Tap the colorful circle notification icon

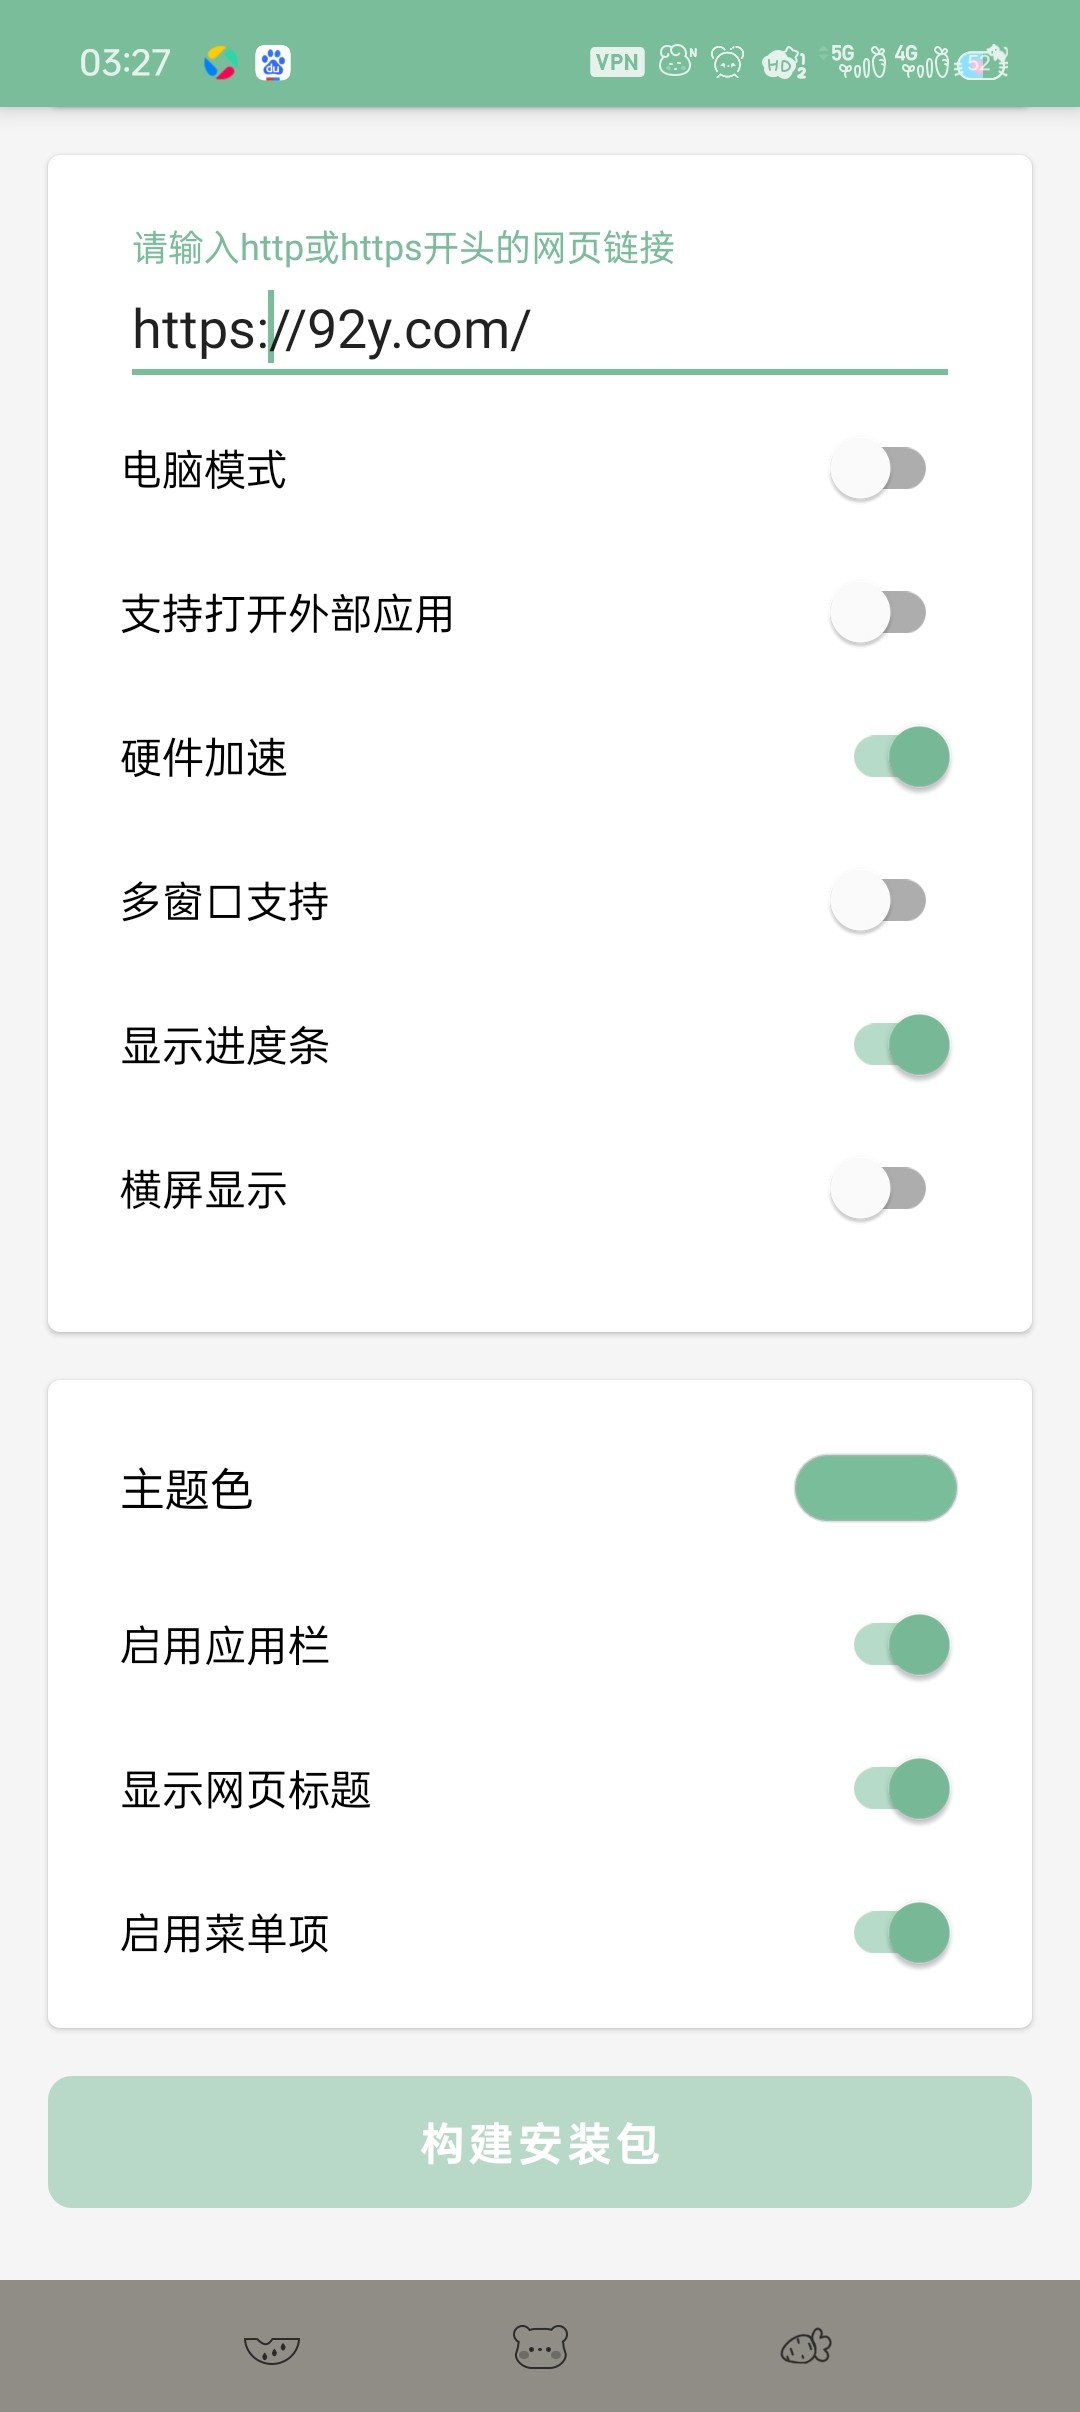click(x=220, y=63)
